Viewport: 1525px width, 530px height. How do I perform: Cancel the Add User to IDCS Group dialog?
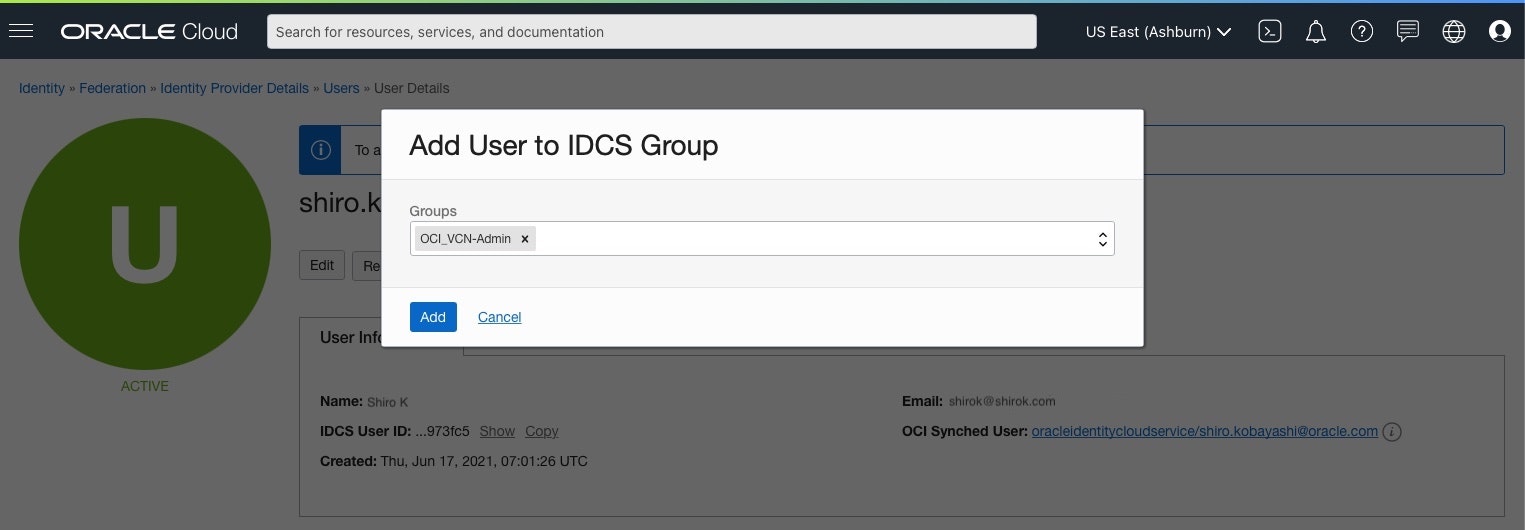pos(500,317)
